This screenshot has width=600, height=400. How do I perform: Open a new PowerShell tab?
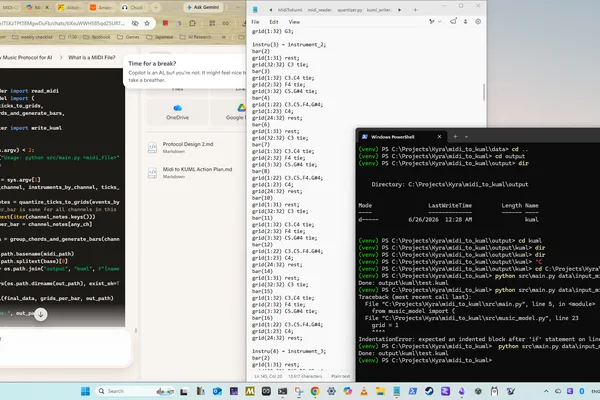point(455,137)
